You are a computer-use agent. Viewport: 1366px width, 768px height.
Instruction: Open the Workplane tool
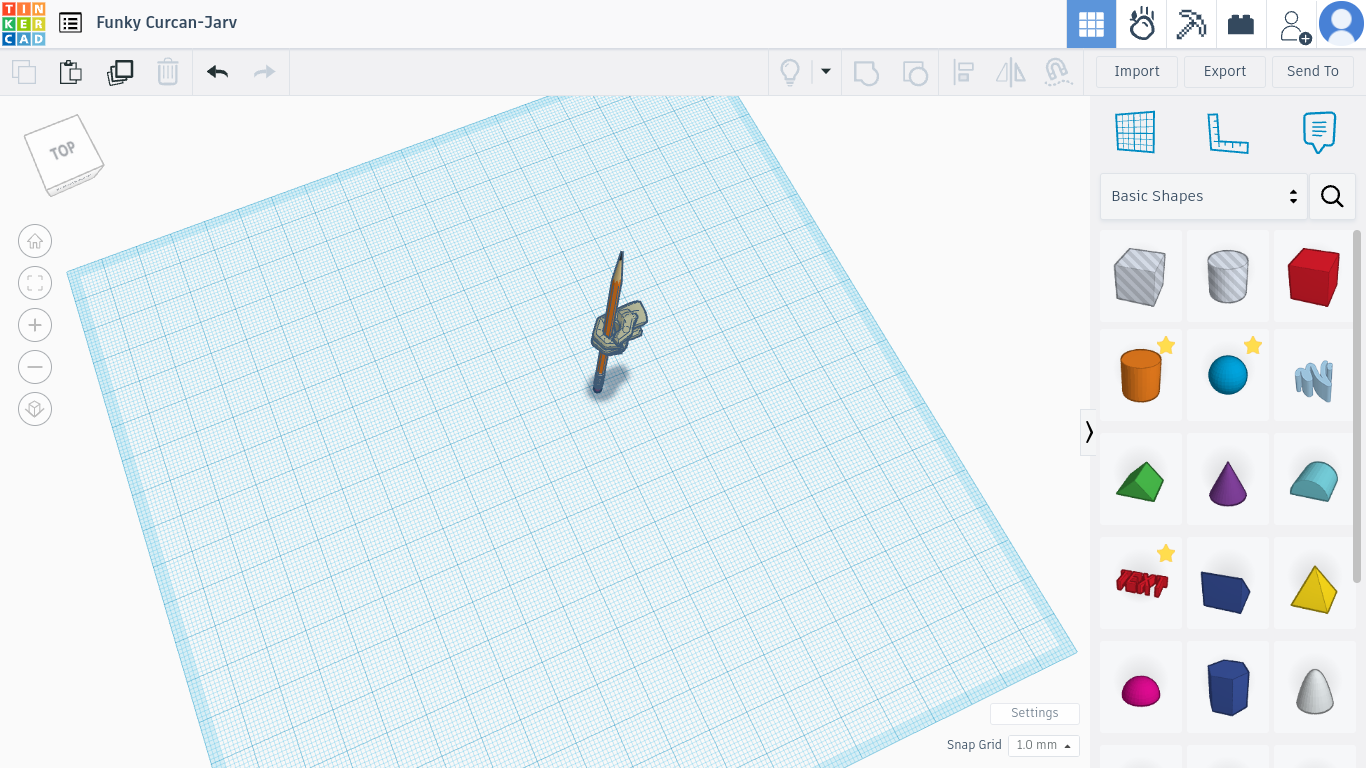(x=1135, y=132)
